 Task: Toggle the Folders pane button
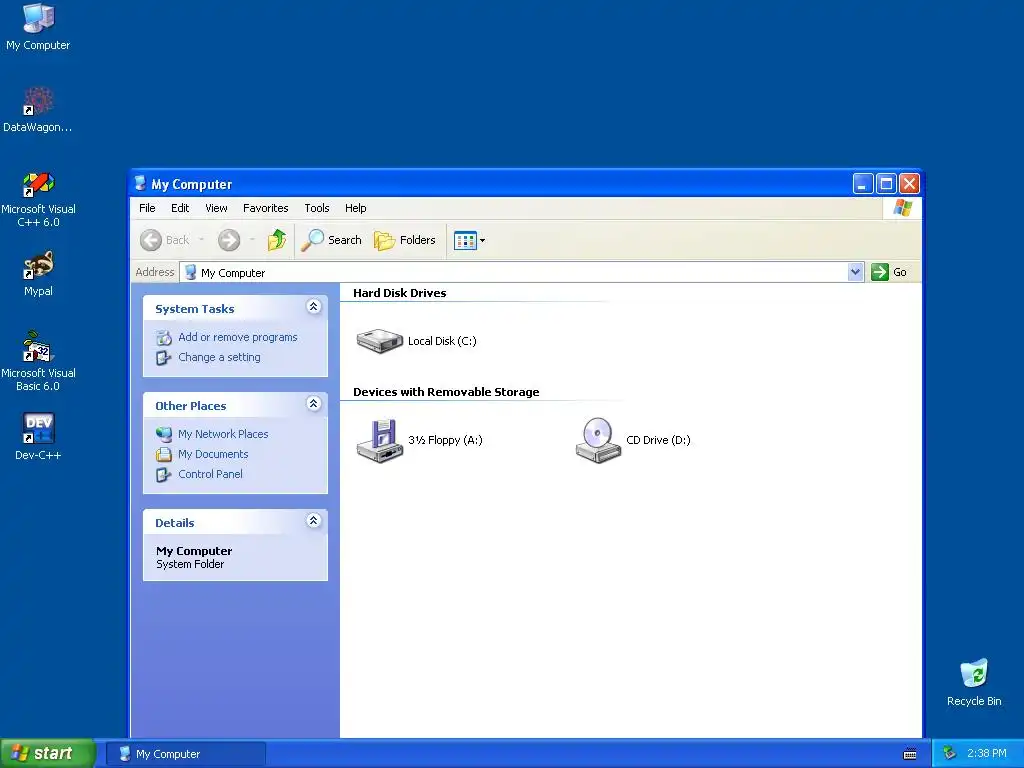pyautogui.click(x=404, y=240)
